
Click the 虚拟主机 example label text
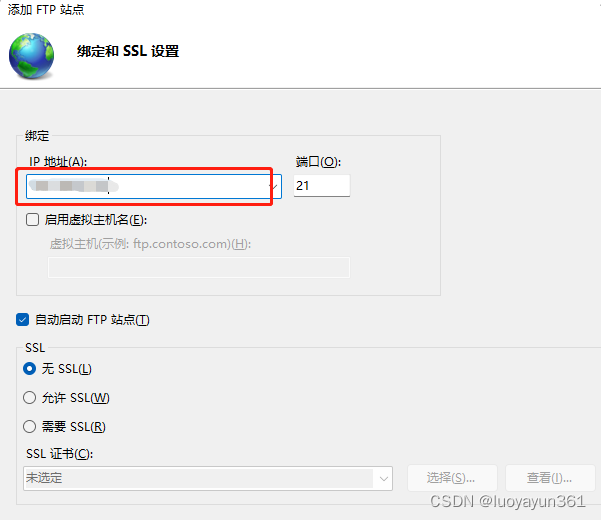click(150, 243)
